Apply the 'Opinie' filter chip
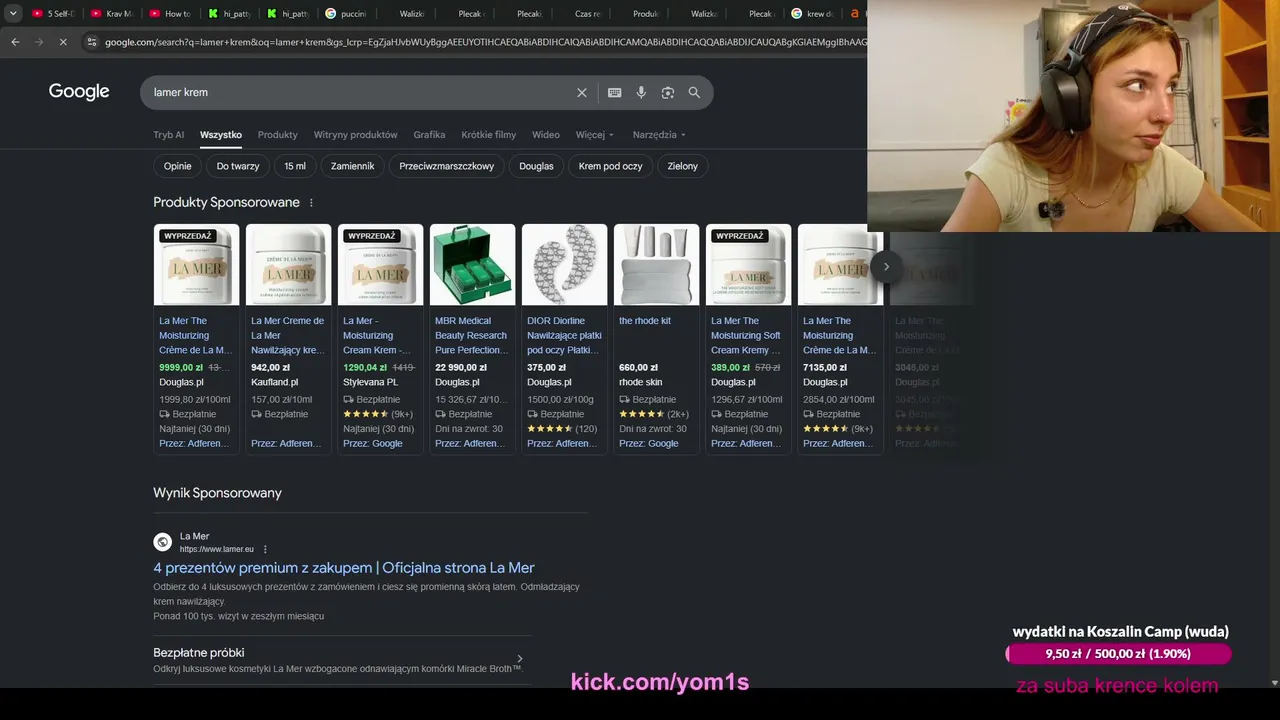This screenshot has width=1280, height=720. [x=177, y=166]
